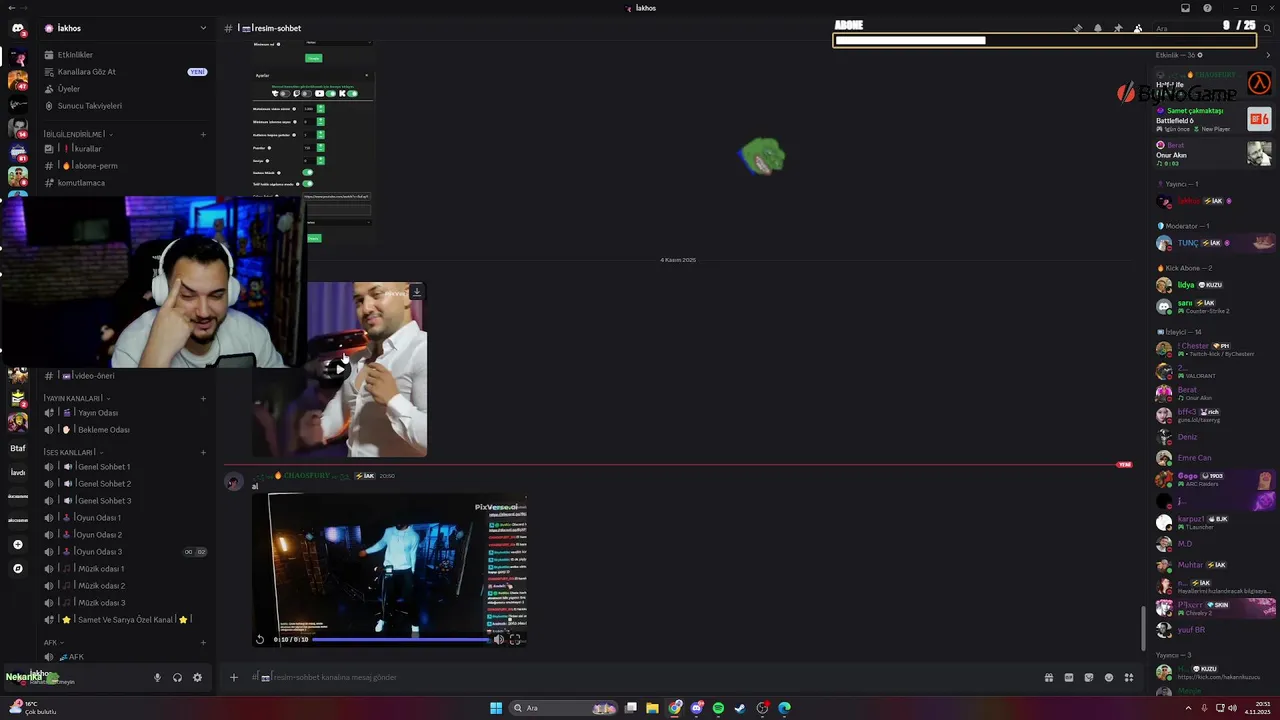Download the man in white shirt video

coord(416,292)
